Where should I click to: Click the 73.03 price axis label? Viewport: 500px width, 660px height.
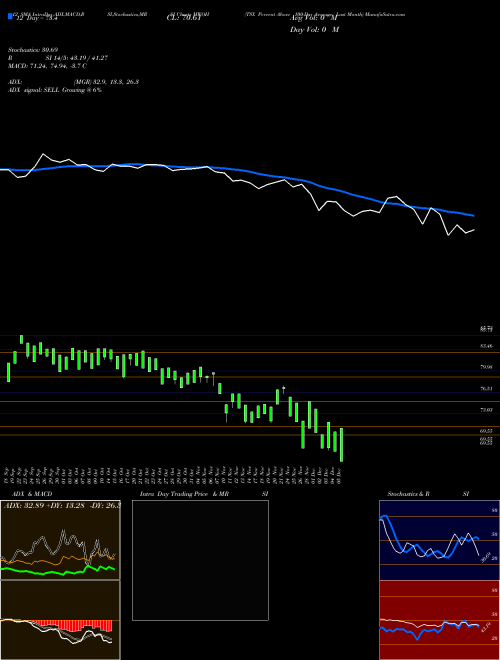point(486,410)
